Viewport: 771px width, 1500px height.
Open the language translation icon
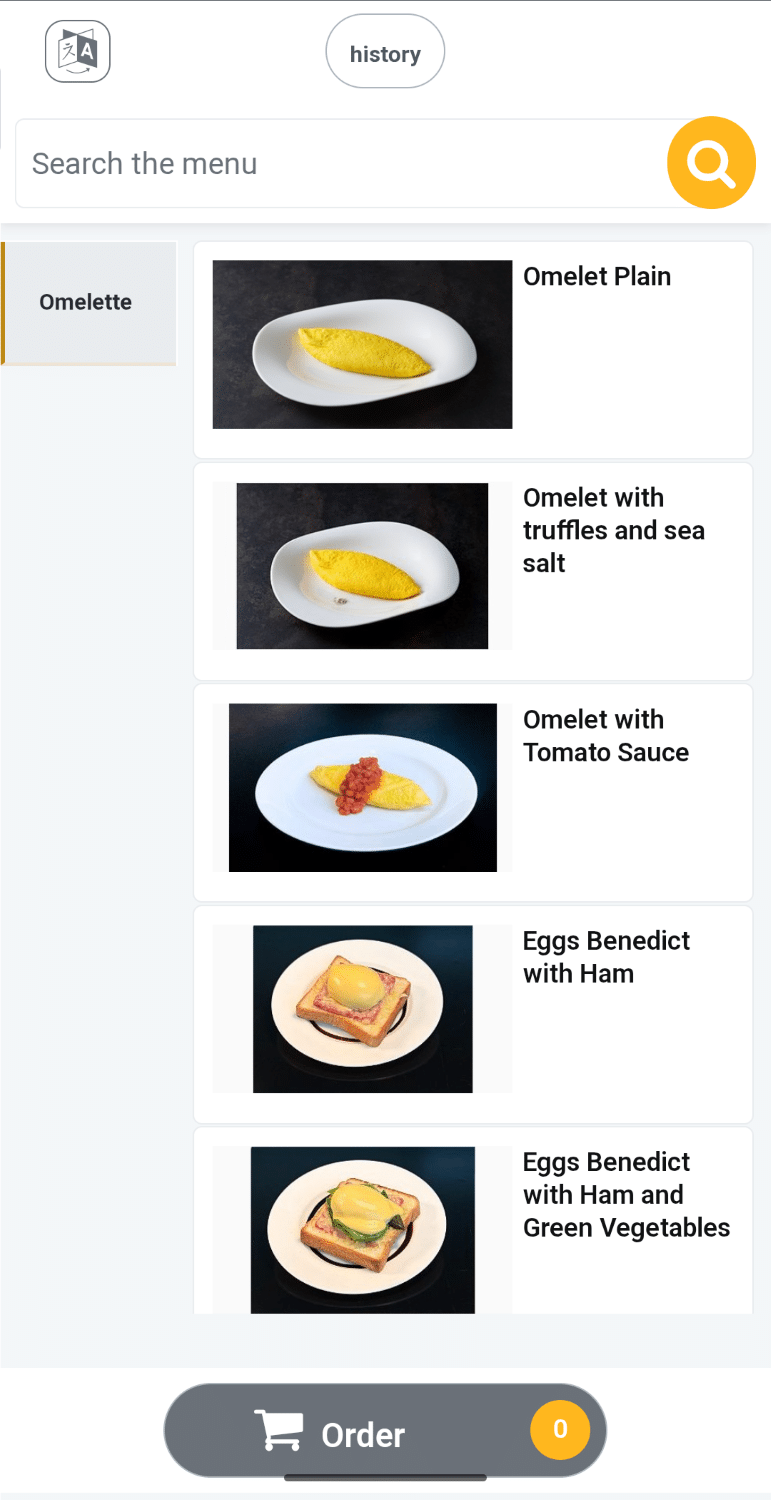(78, 52)
